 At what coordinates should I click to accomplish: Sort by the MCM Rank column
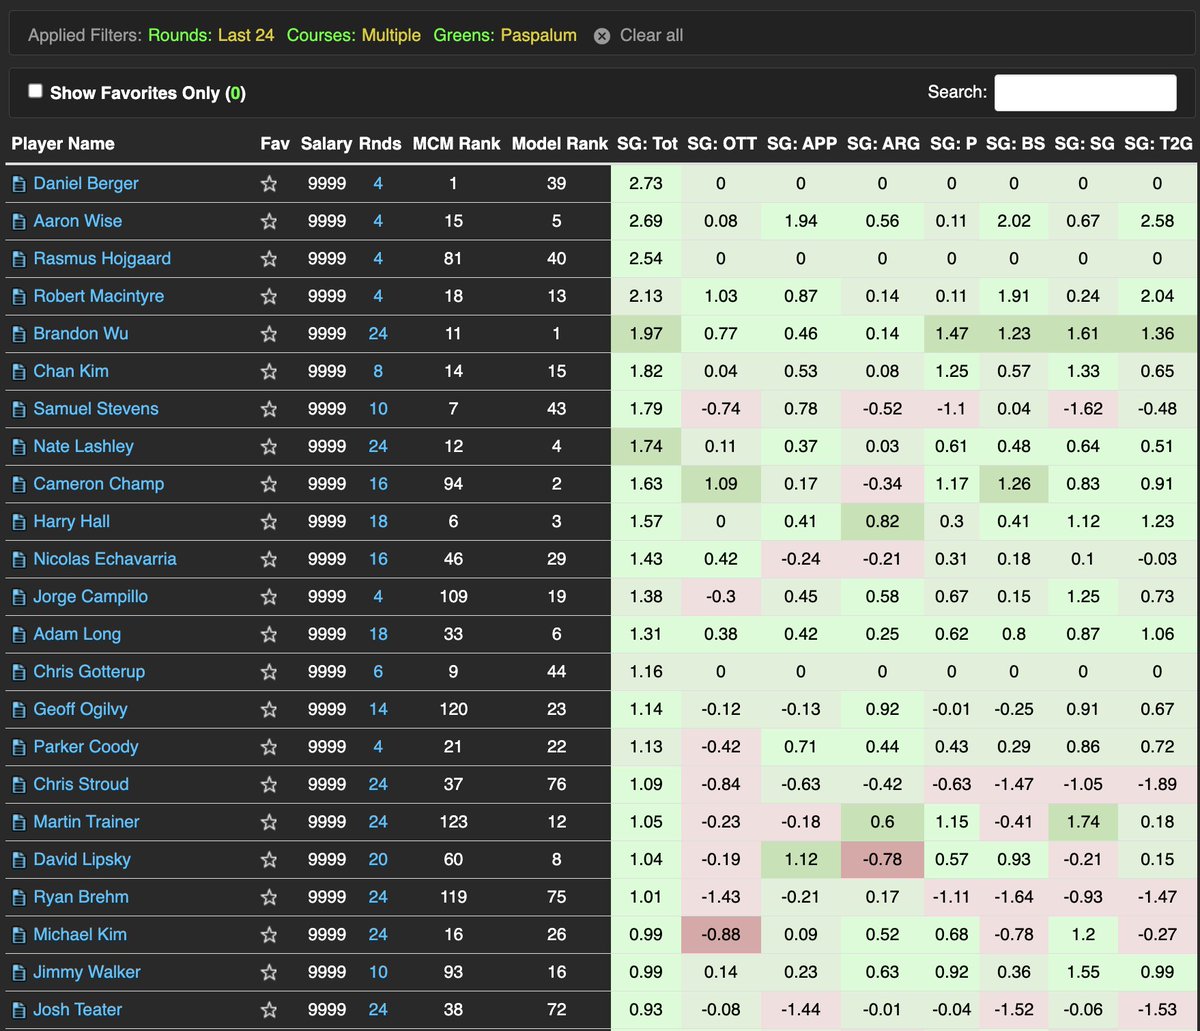click(x=457, y=144)
